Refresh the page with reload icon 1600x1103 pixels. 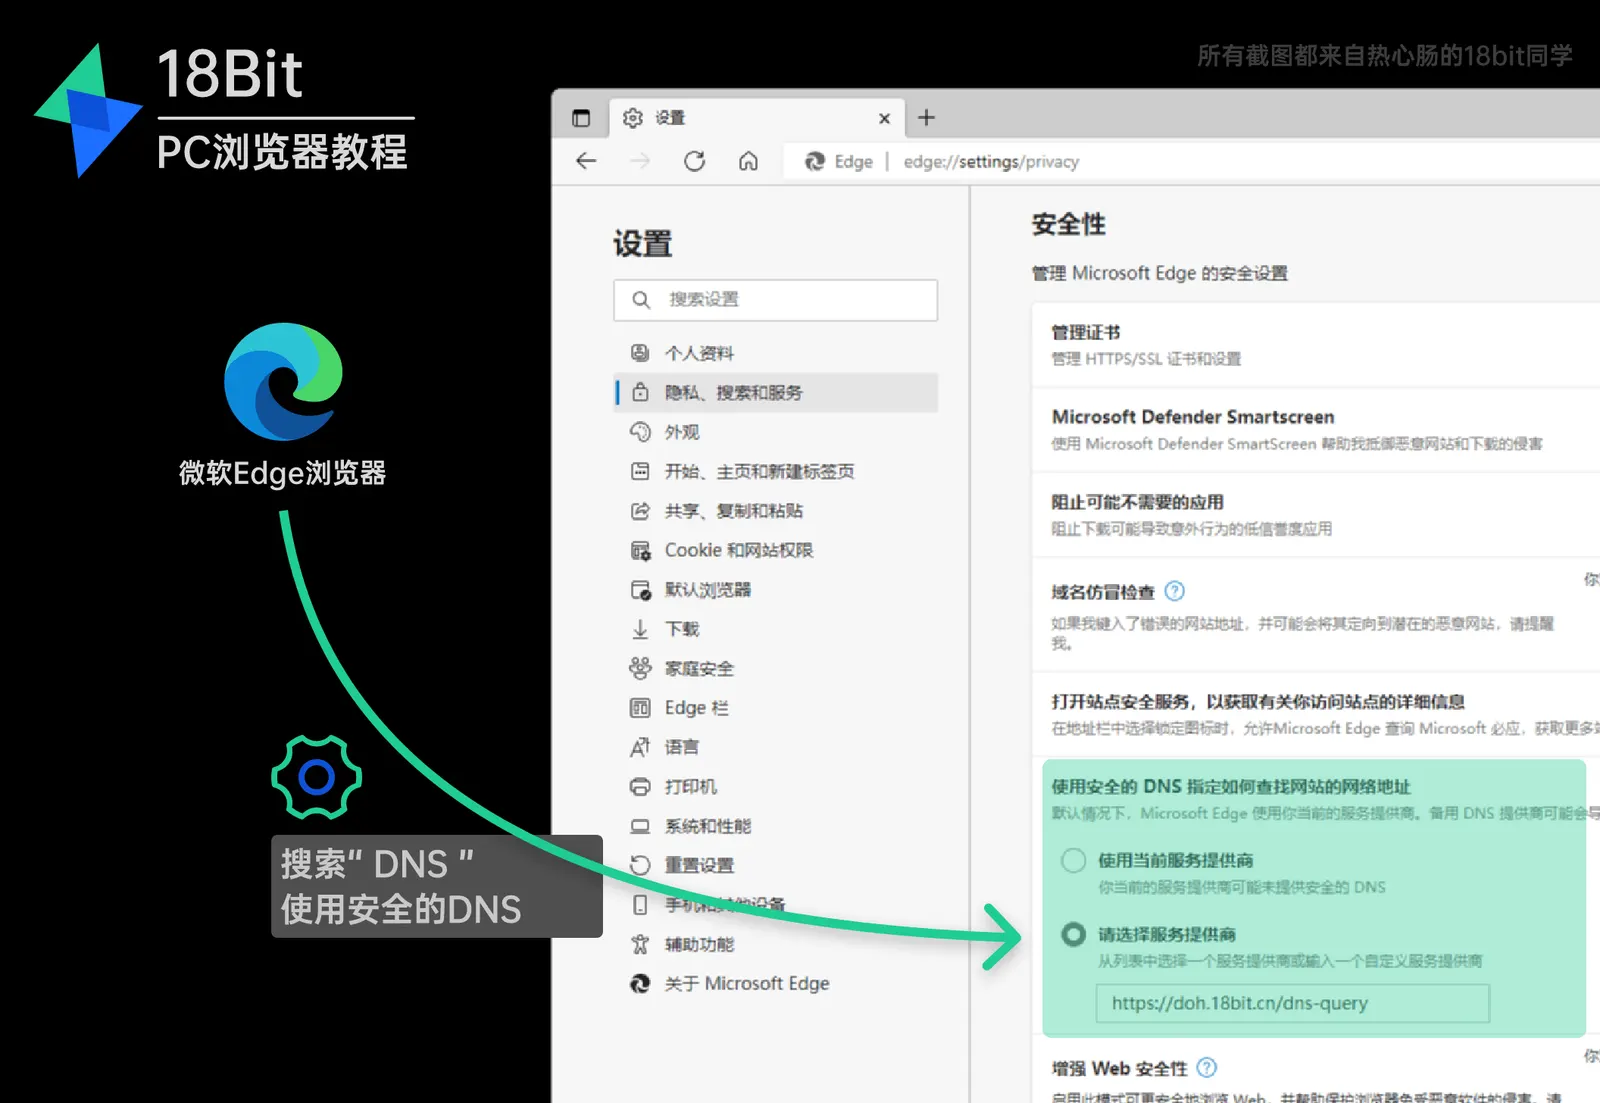coord(694,161)
